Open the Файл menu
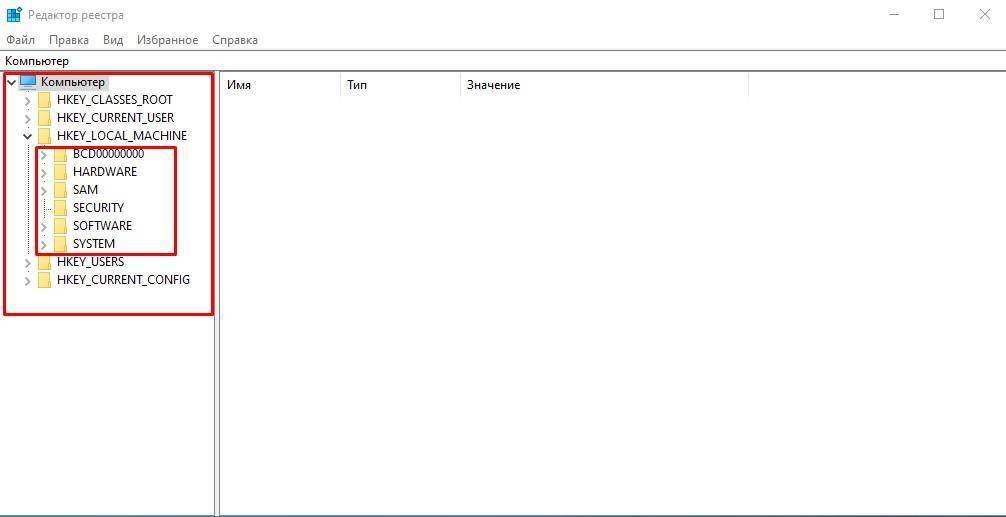 (x=20, y=40)
